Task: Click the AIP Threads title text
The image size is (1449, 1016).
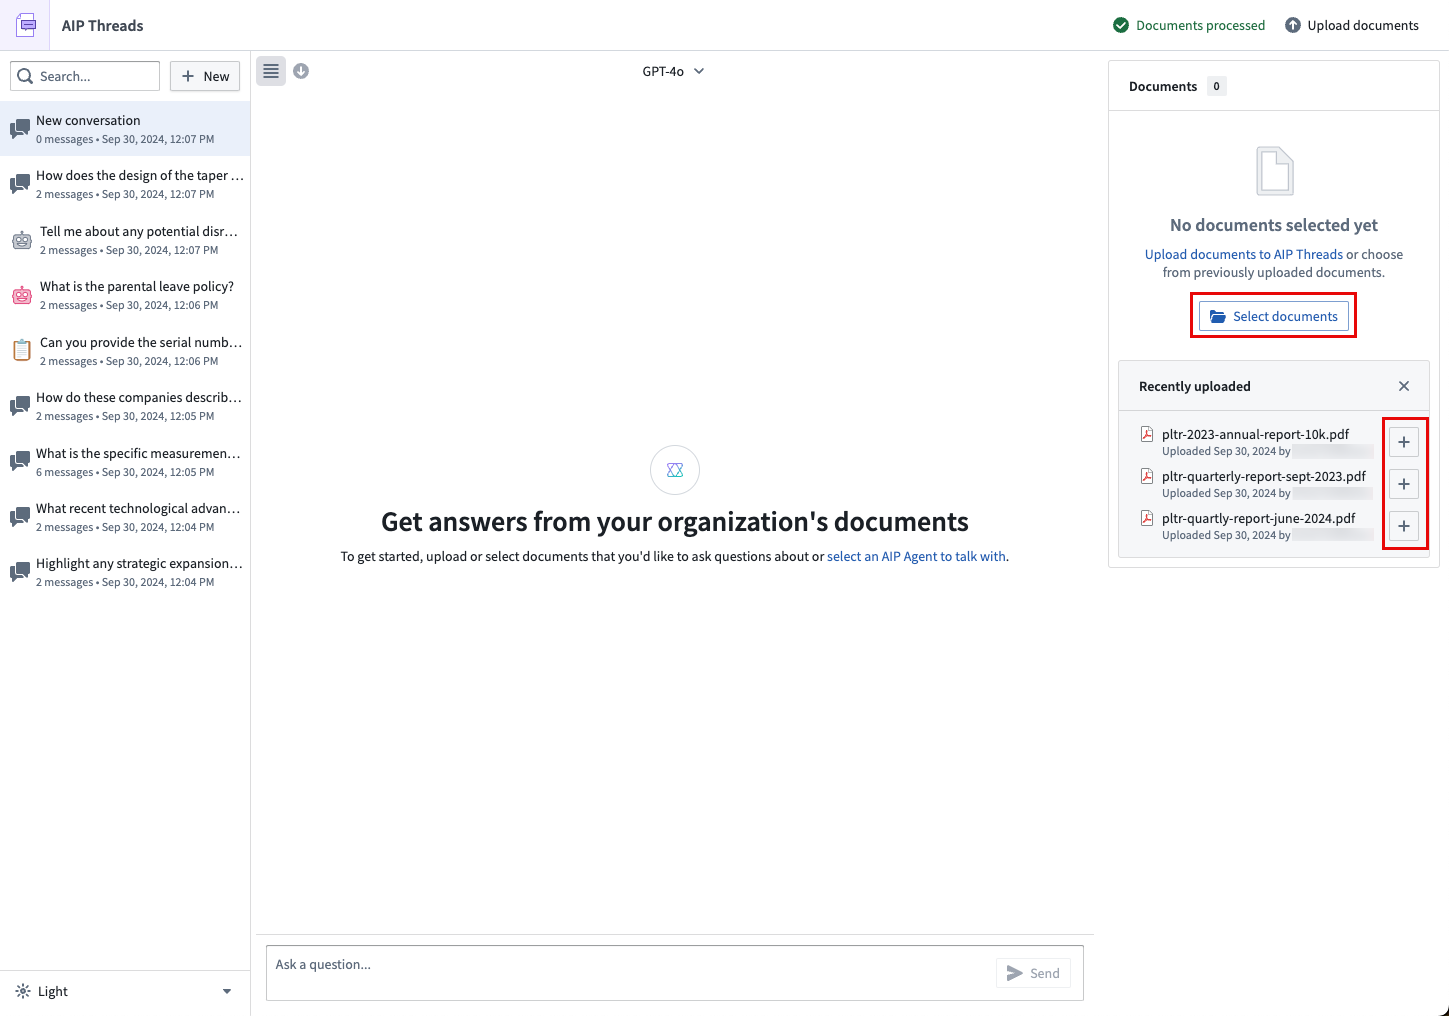Action: click(102, 25)
